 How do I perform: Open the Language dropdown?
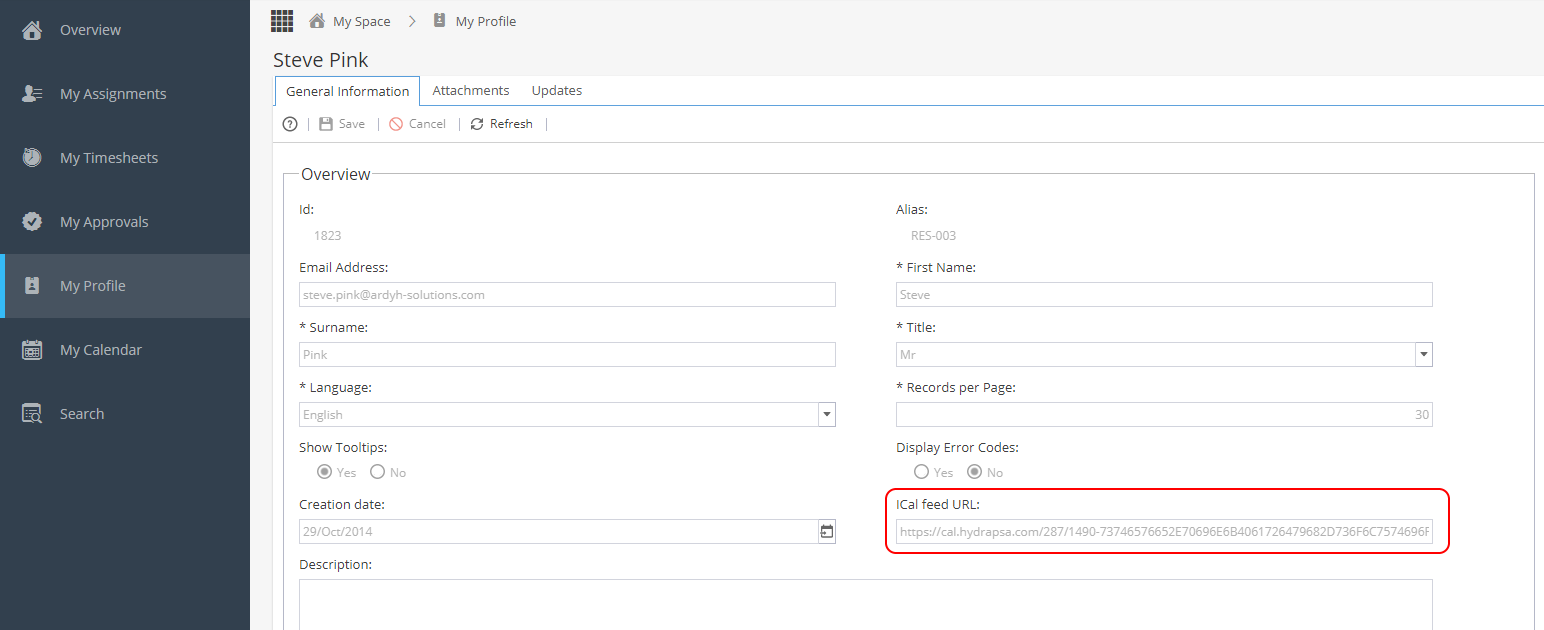tap(827, 414)
